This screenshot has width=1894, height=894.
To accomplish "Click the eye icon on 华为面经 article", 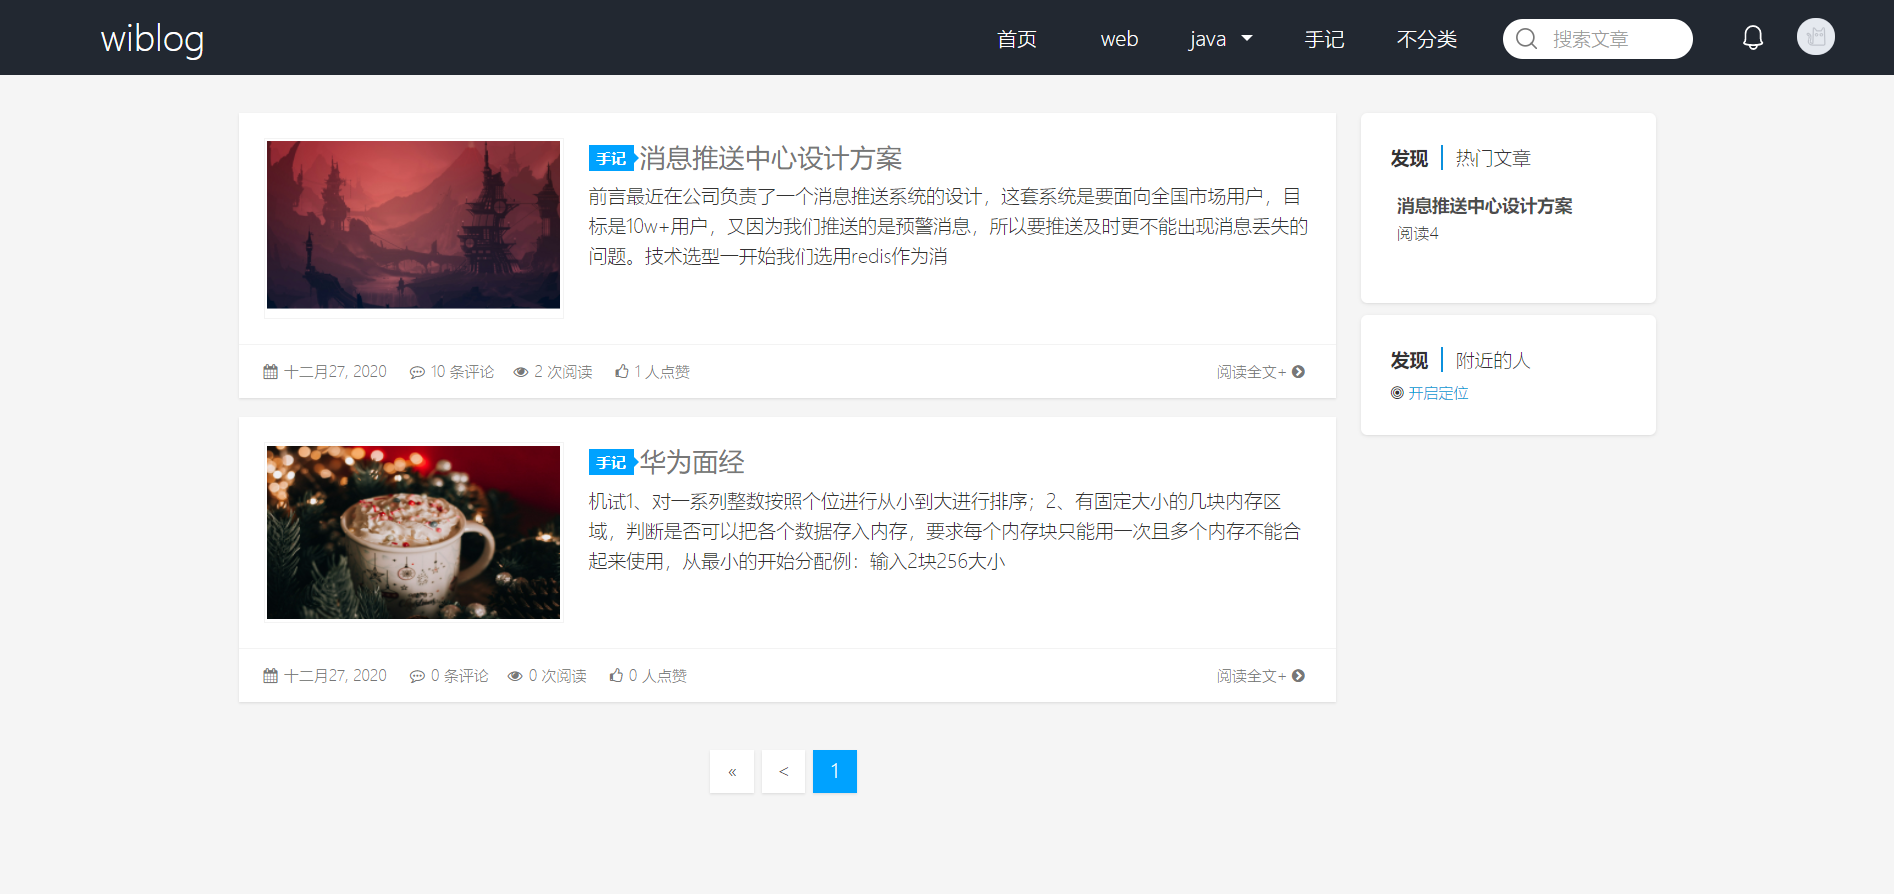I will (x=515, y=676).
